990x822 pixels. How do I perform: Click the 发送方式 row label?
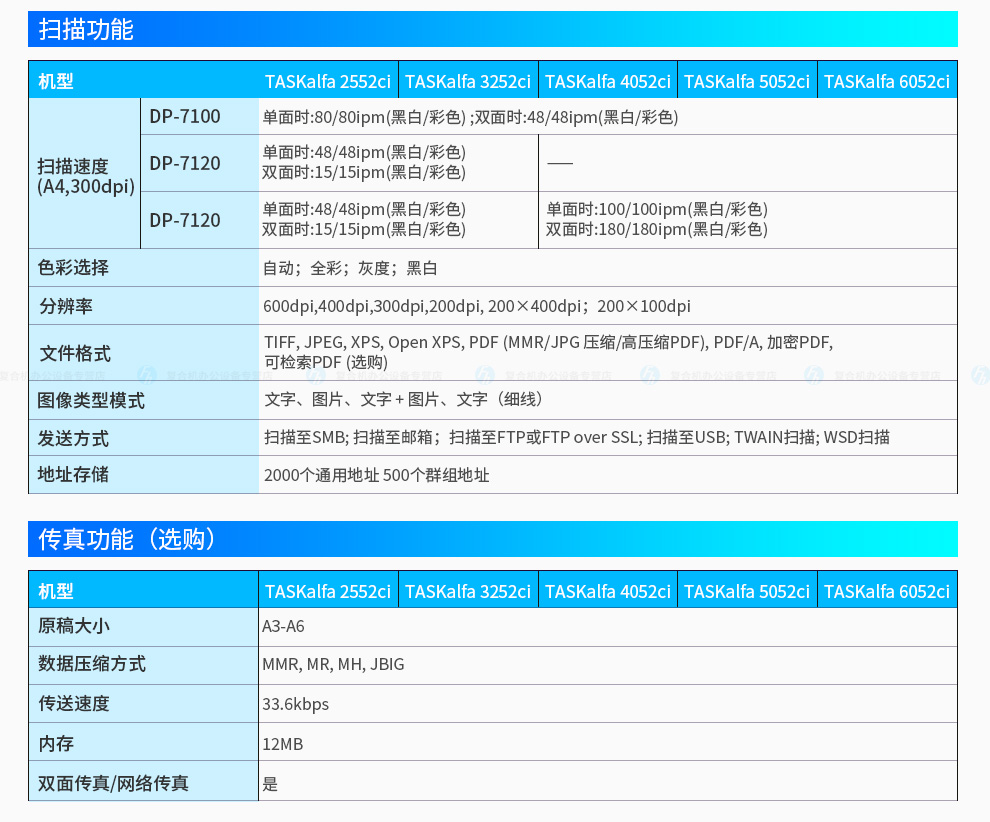73,438
